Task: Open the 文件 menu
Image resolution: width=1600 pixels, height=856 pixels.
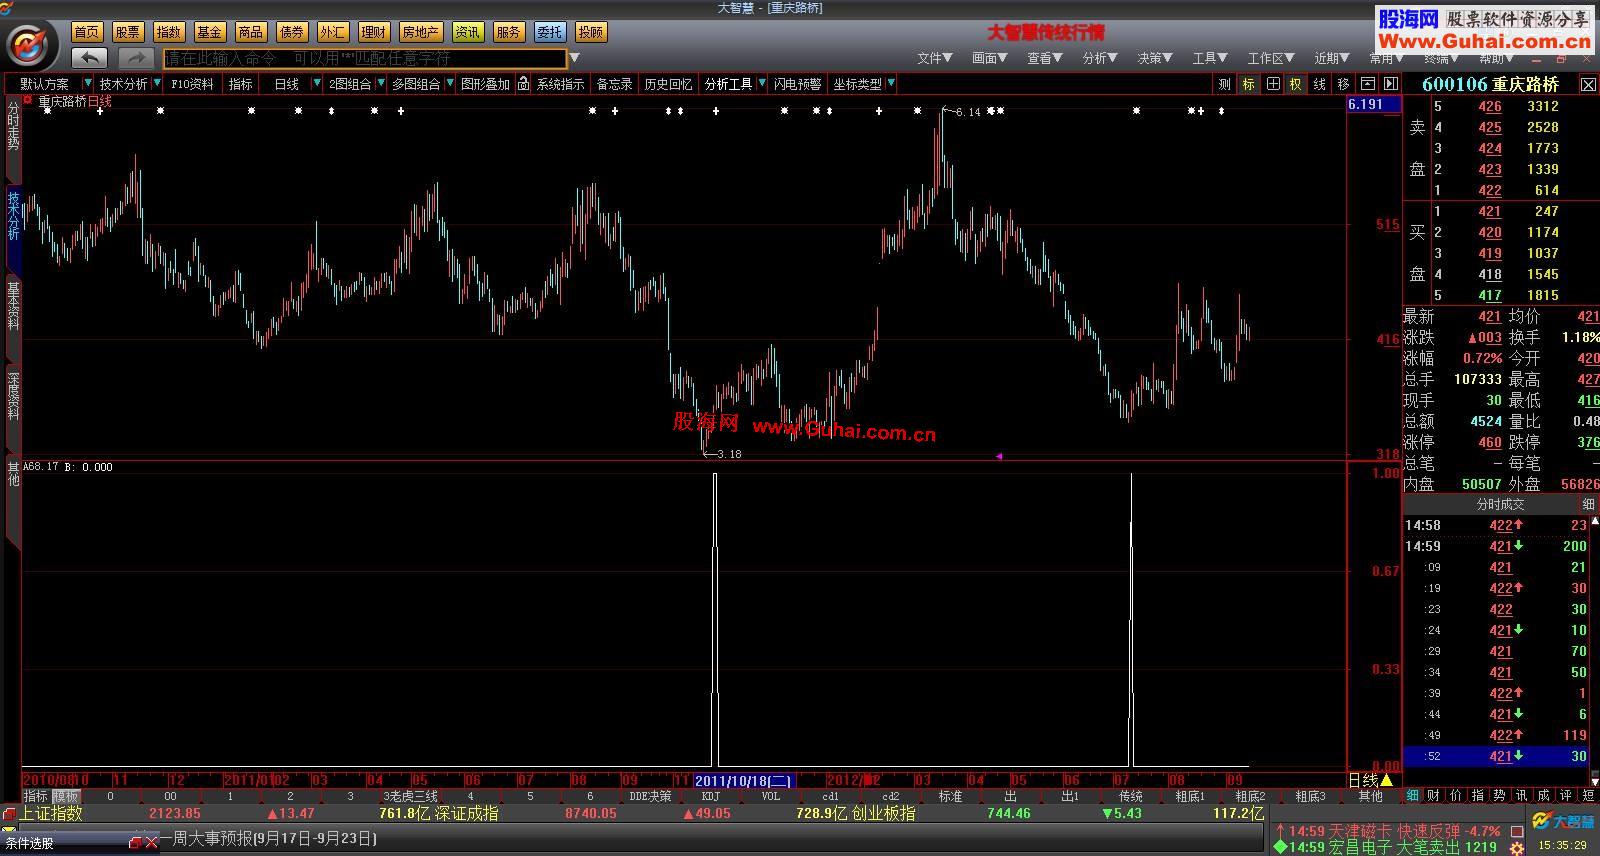Action: pos(934,58)
